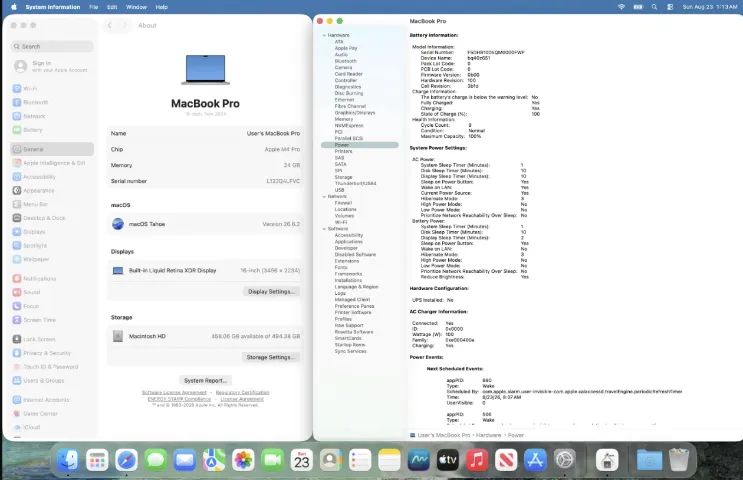This screenshot has height=480, width=743.
Task: Open App Store from the Dock
Action: (x=535, y=460)
